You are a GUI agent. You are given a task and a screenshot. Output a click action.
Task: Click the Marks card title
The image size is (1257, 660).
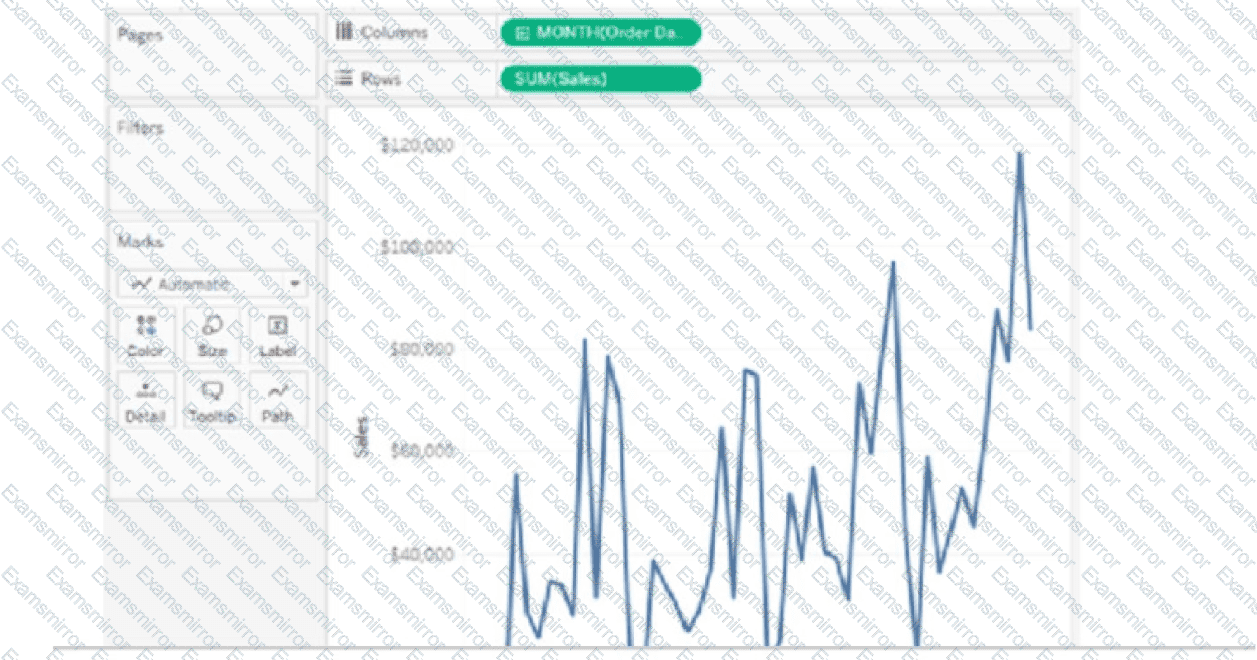pyautogui.click(x=140, y=241)
